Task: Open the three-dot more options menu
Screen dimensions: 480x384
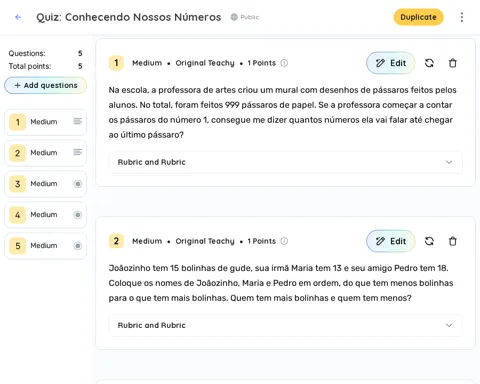Action: pyautogui.click(x=462, y=17)
